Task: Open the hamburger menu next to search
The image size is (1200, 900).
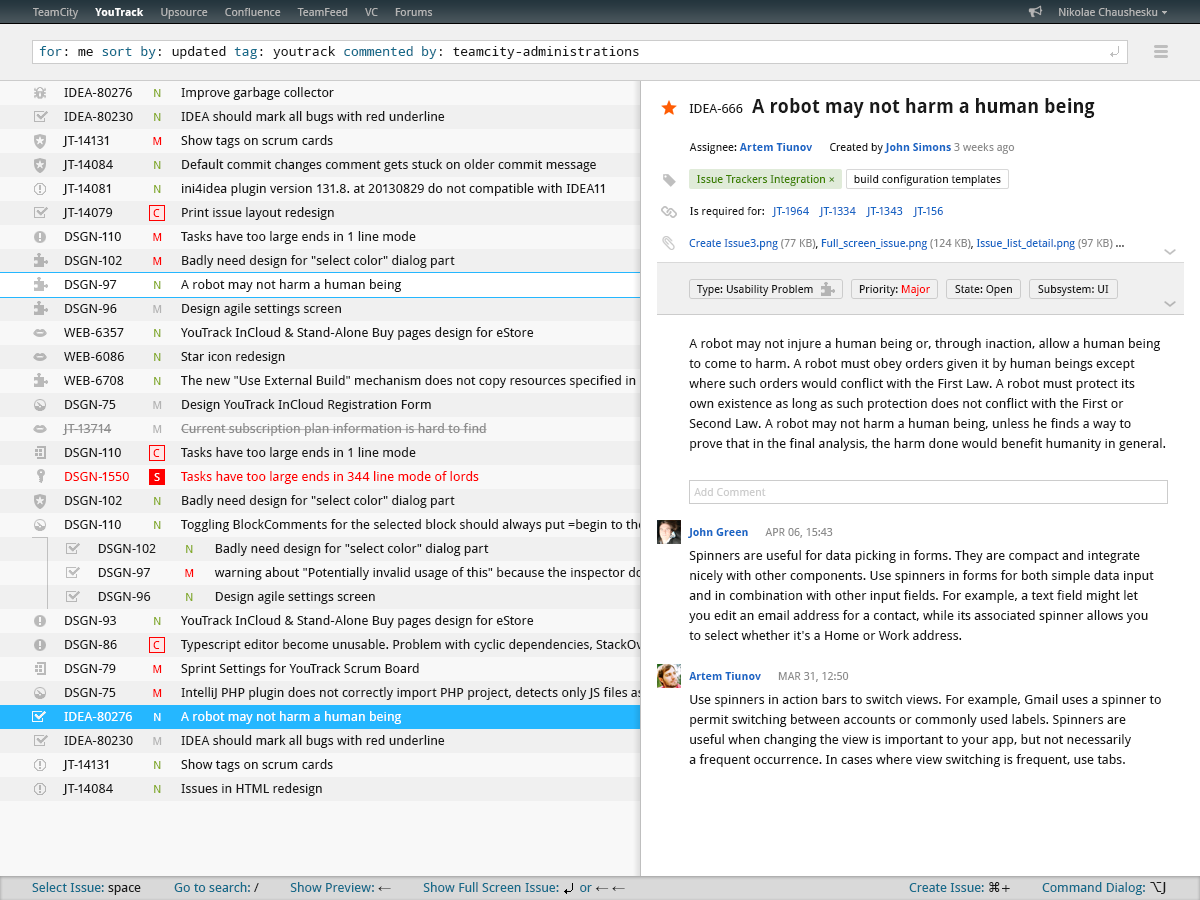Action: [1161, 52]
